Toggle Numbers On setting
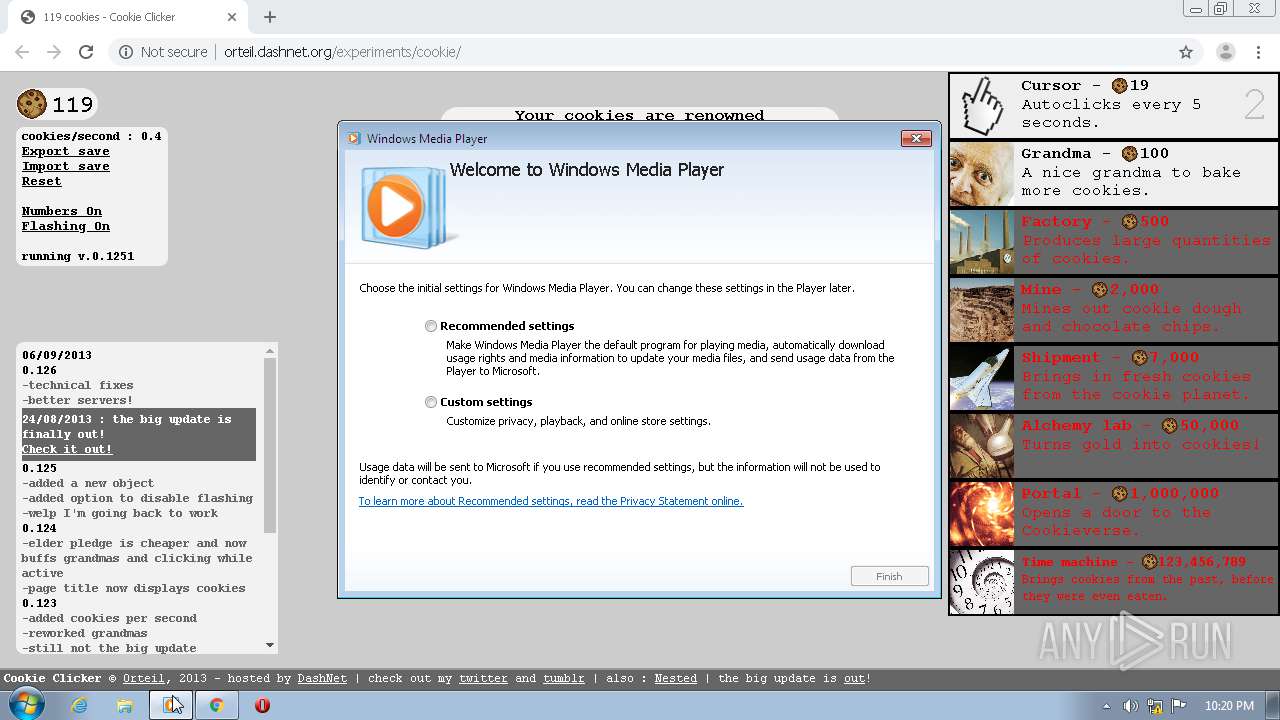The height and width of the screenshot is (720, 1280). 62,211
